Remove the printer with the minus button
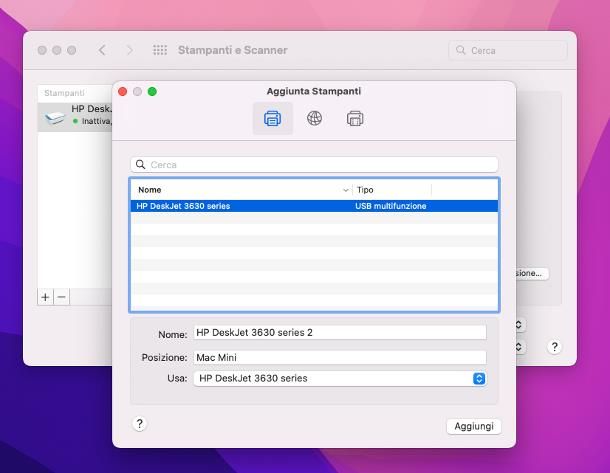The image size is (610, 473). pyautogui.click(x=61, y=297)
